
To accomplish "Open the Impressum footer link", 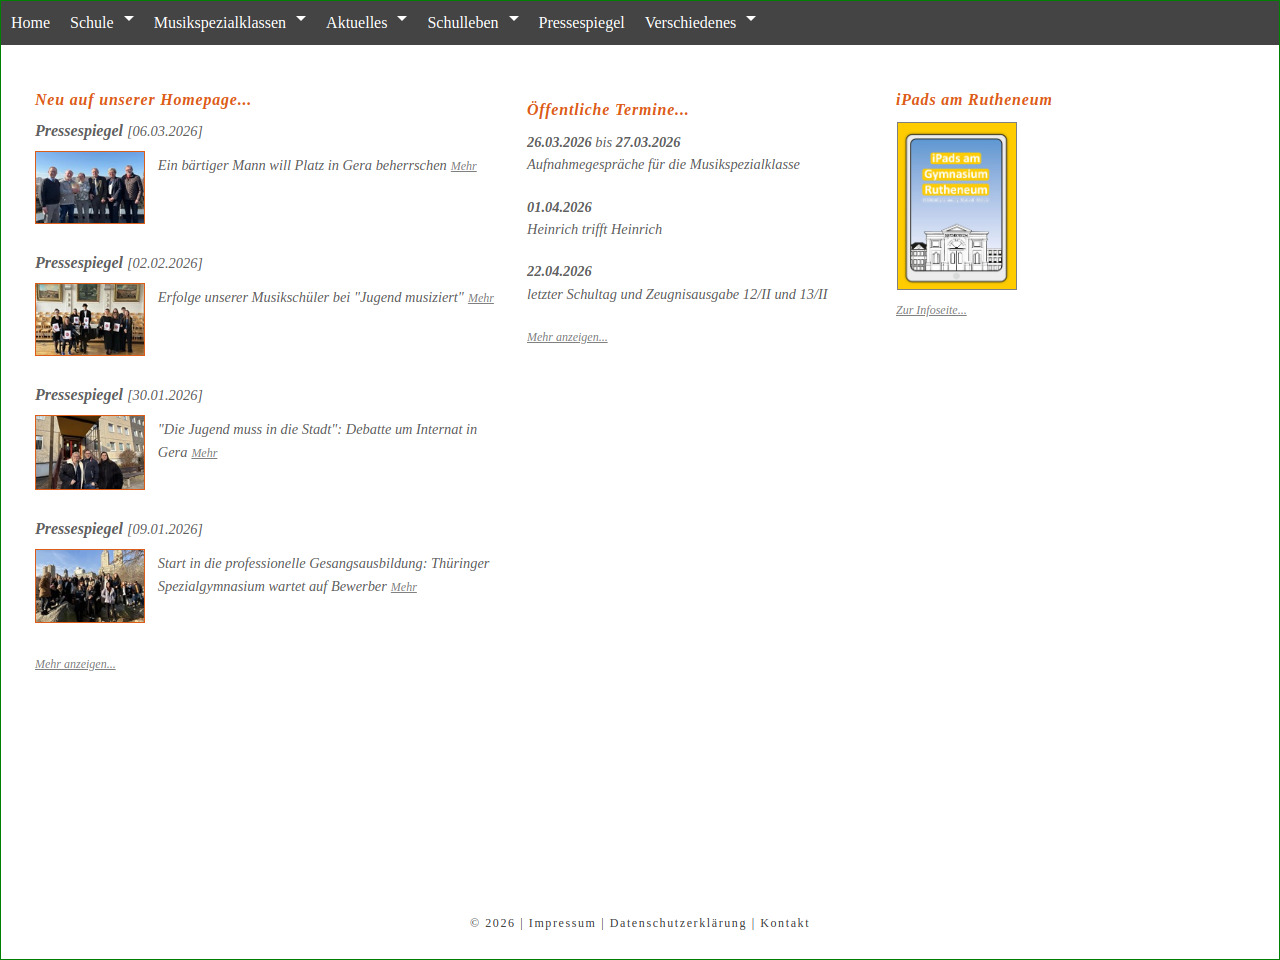I will [x=561, y=923].
